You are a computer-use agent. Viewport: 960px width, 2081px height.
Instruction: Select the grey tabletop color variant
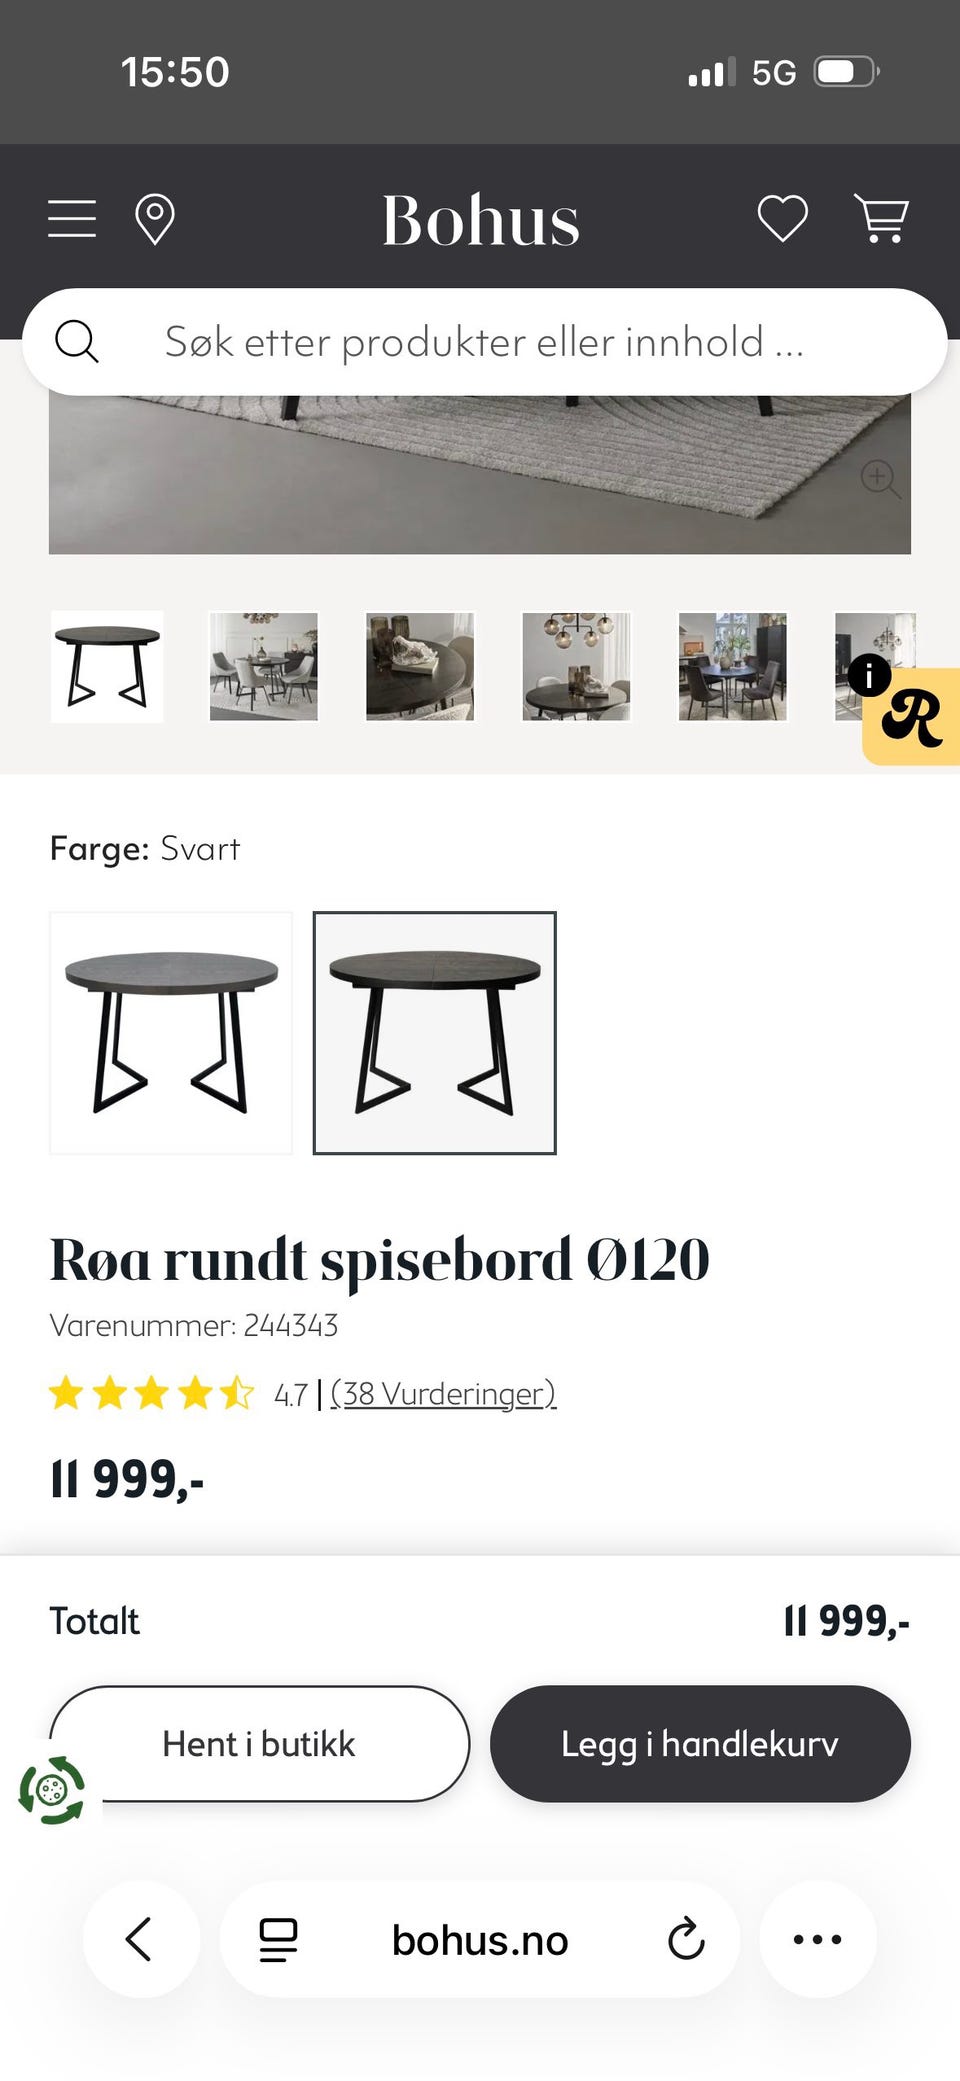click(x=171, y=1033)
